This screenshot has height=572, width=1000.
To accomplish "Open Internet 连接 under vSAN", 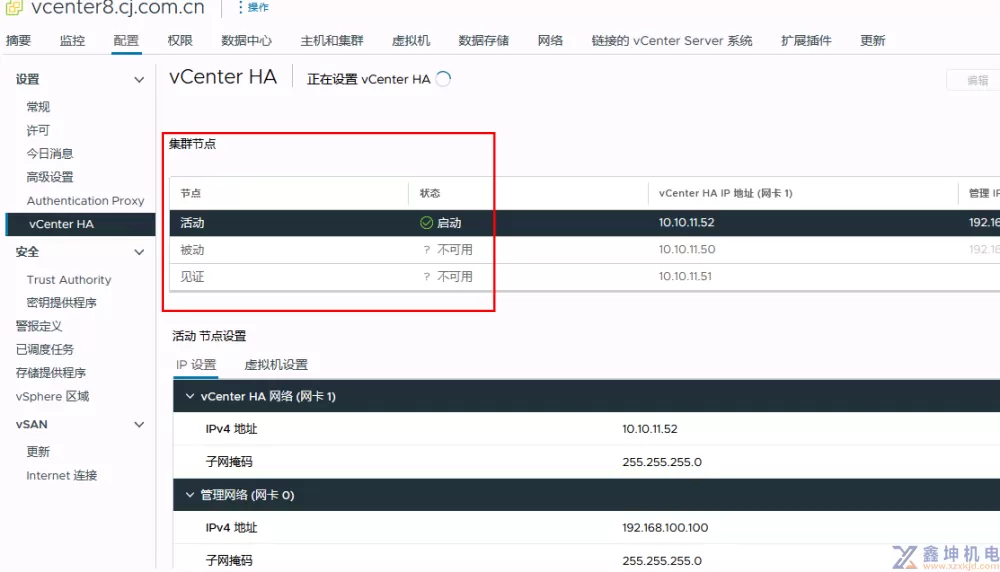I will (x=62, y=476).
